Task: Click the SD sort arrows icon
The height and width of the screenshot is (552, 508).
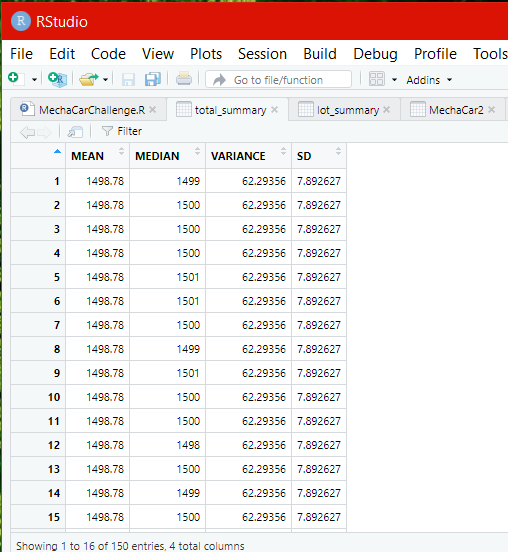Action: pyautogui.click(x=338, y=151)
